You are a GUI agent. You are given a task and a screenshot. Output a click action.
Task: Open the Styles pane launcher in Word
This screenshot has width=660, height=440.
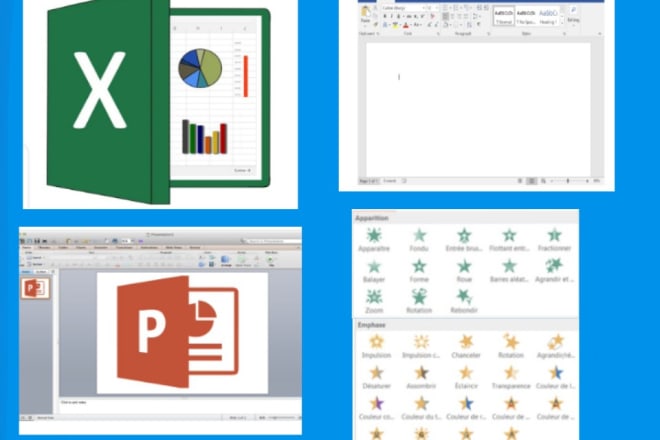tap(564, 34)
